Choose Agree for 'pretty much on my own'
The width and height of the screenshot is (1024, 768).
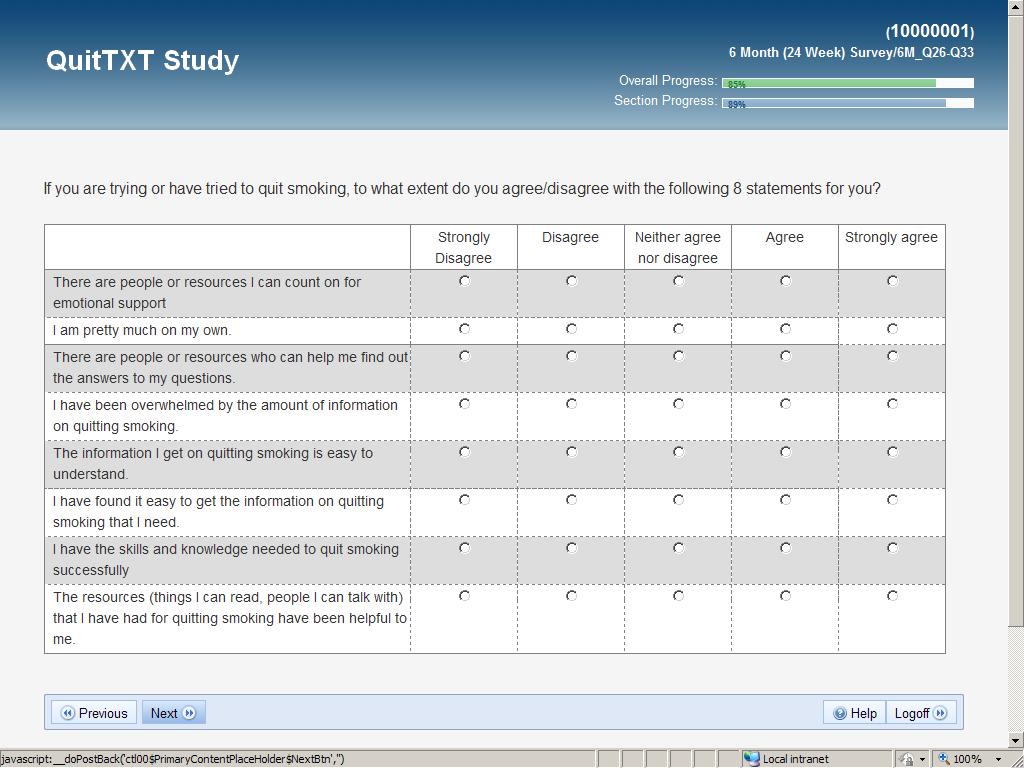point(786,328)
